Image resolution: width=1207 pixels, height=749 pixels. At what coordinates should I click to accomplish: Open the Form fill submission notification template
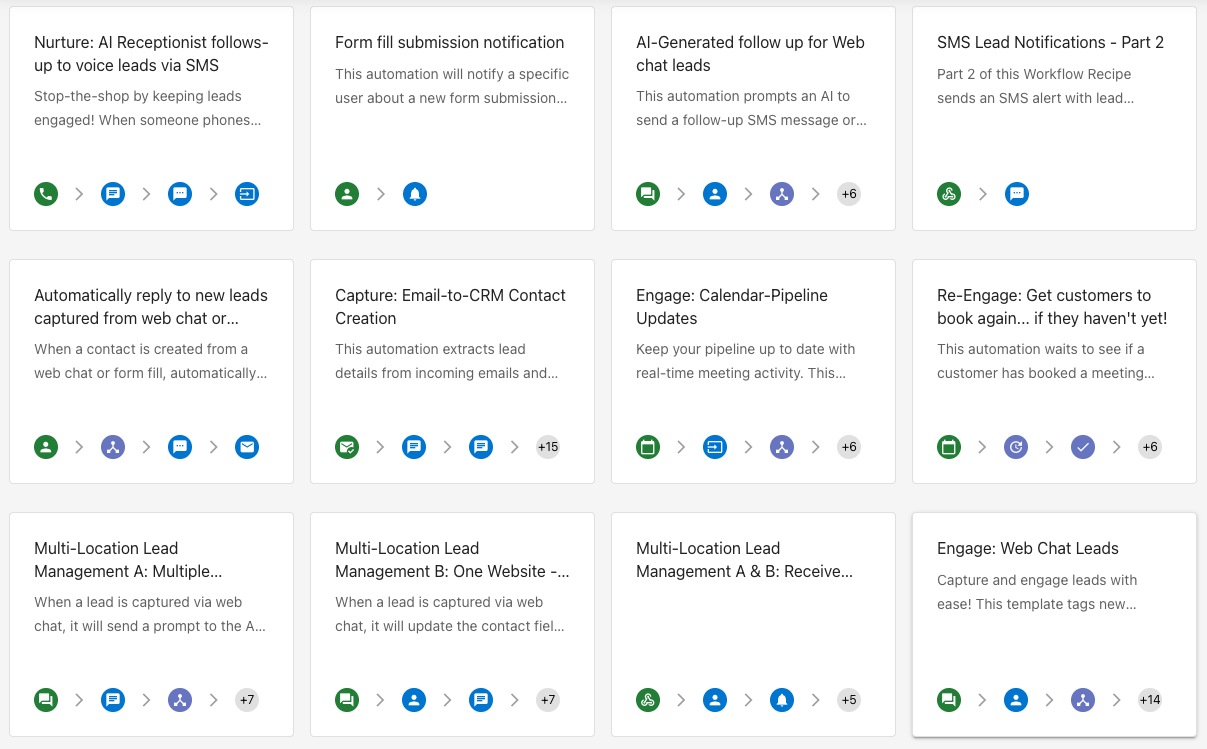click(450, 43)
